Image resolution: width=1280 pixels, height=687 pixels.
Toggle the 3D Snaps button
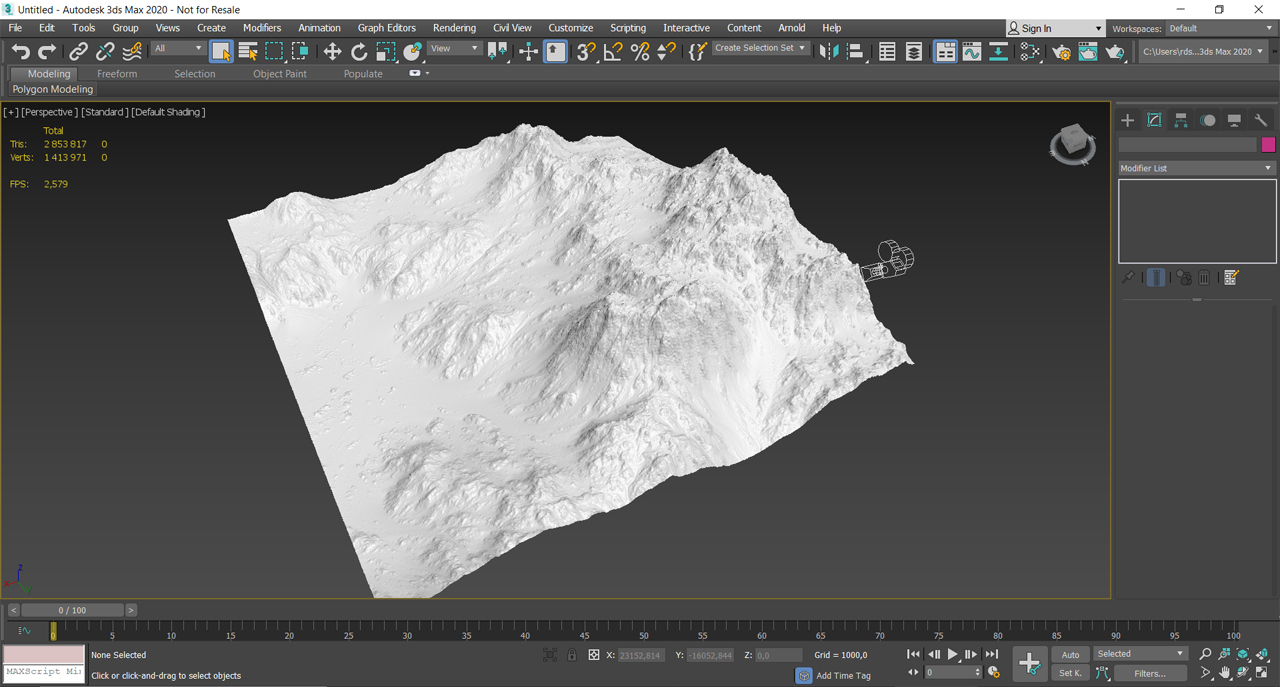(x=586, y=52)
